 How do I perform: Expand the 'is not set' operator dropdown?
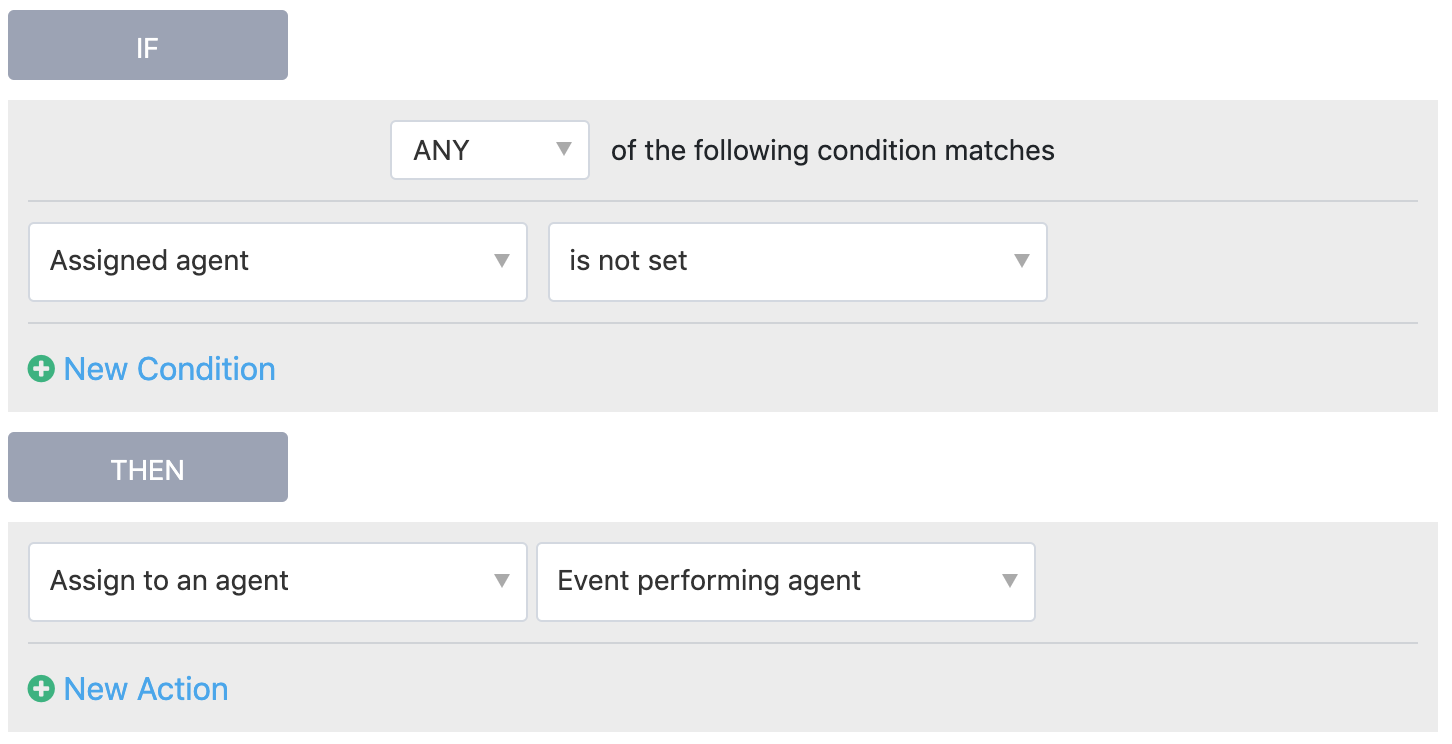point(797,262)
